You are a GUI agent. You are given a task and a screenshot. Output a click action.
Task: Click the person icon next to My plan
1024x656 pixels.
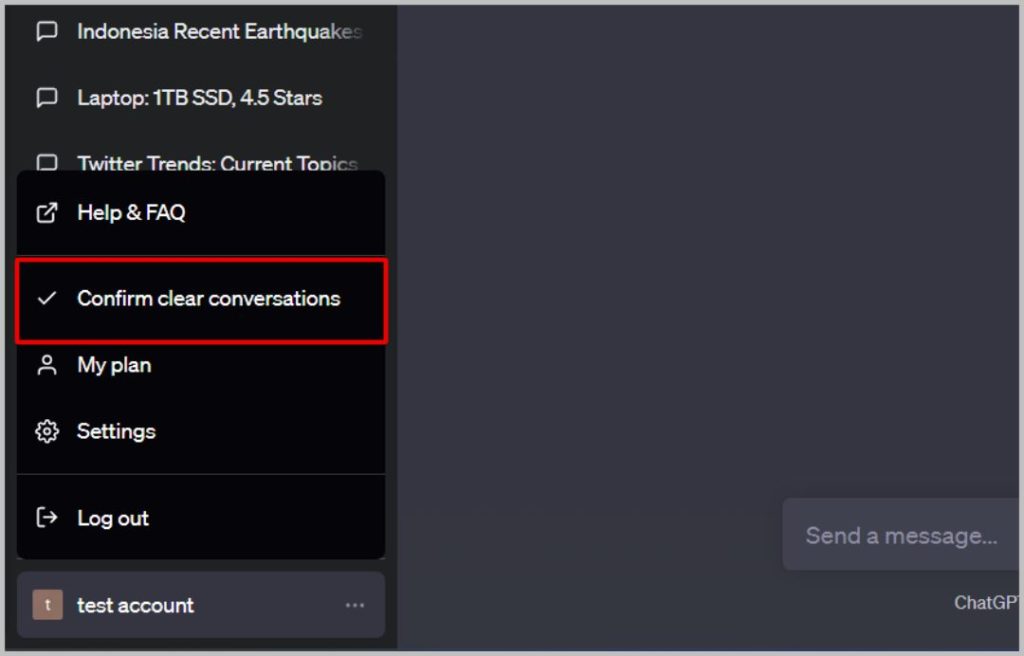tap(47, 365)
